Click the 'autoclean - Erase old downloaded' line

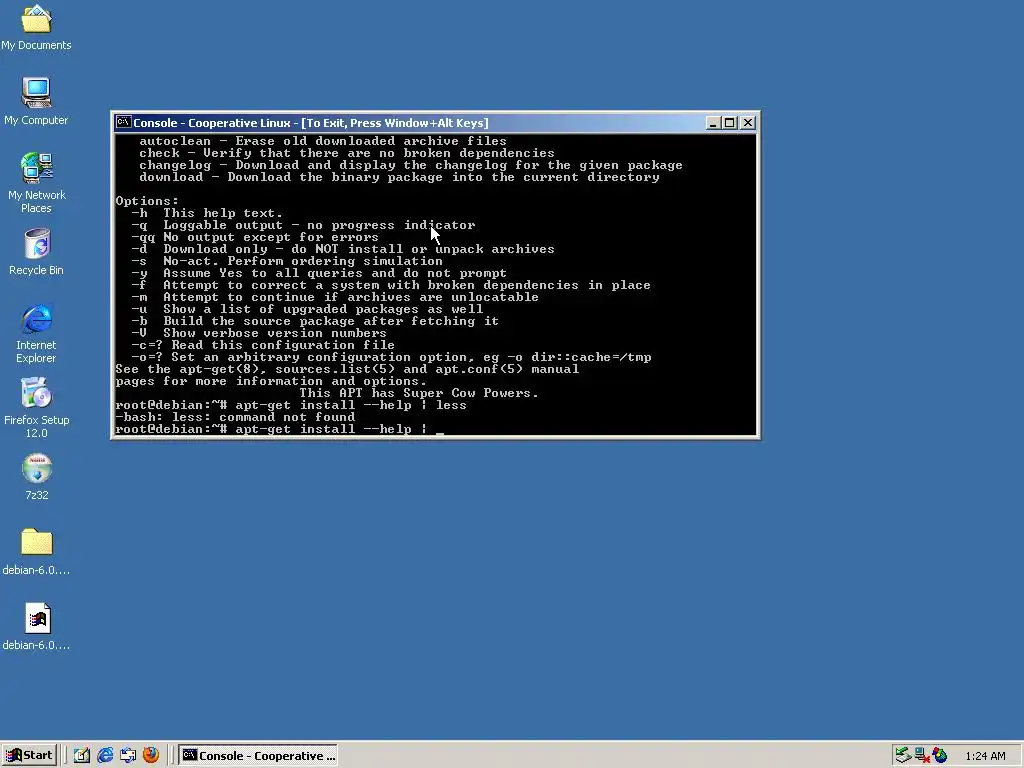(x=323, y=141)
